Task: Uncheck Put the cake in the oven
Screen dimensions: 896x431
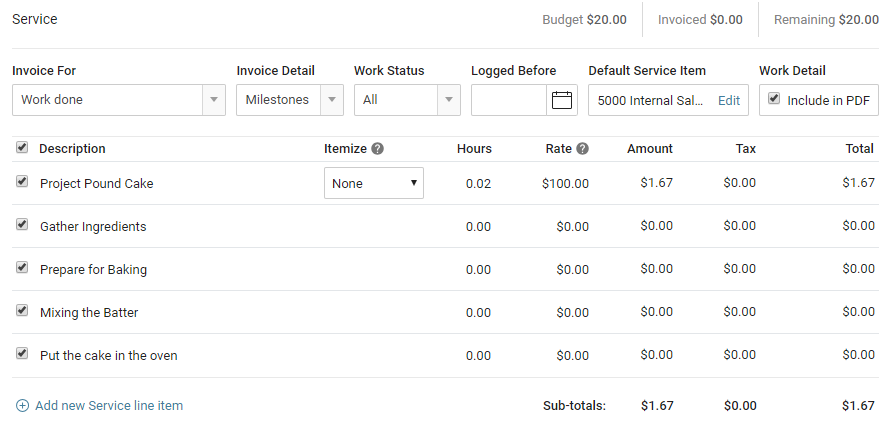Action: point(22,354)
